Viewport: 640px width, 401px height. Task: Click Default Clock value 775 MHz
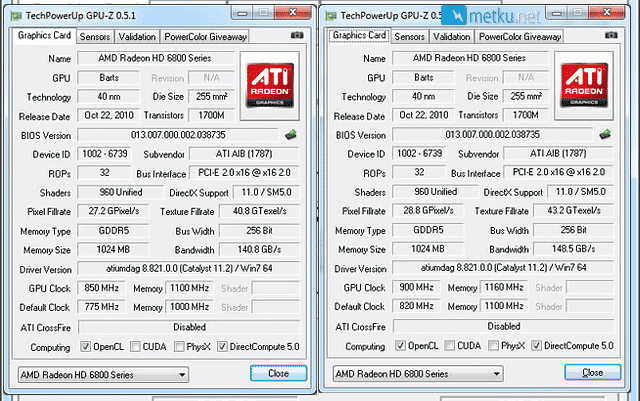[x=101, y=307]
